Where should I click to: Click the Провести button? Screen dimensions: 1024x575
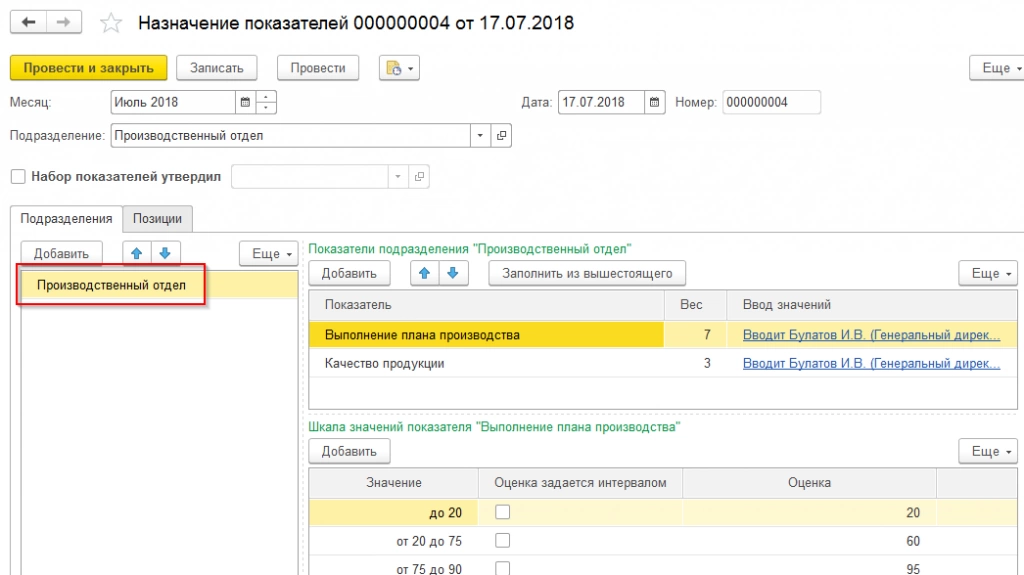click(x=318, y=68)
